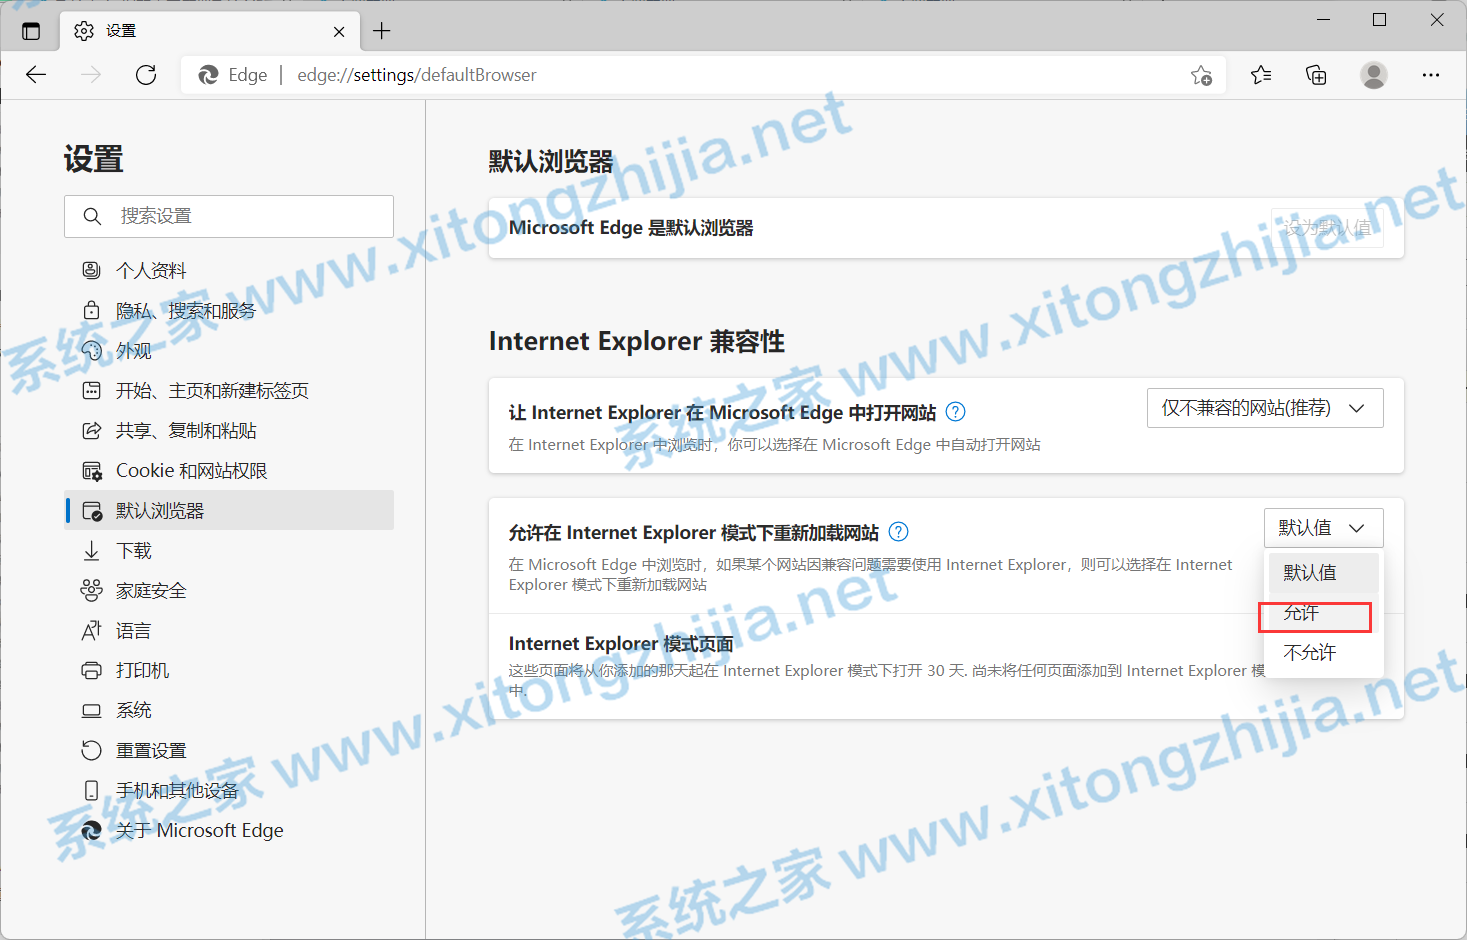1467x940 pixels.
Task: Refresh the settings page
Action: point(146,74)
